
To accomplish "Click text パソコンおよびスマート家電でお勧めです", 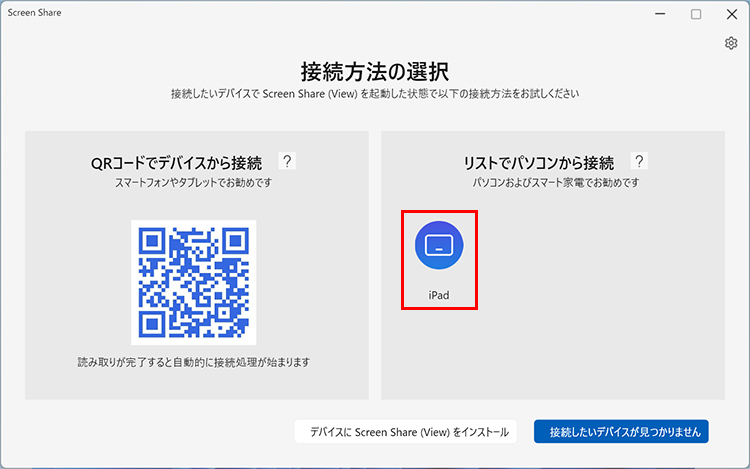I will (556, 183).
